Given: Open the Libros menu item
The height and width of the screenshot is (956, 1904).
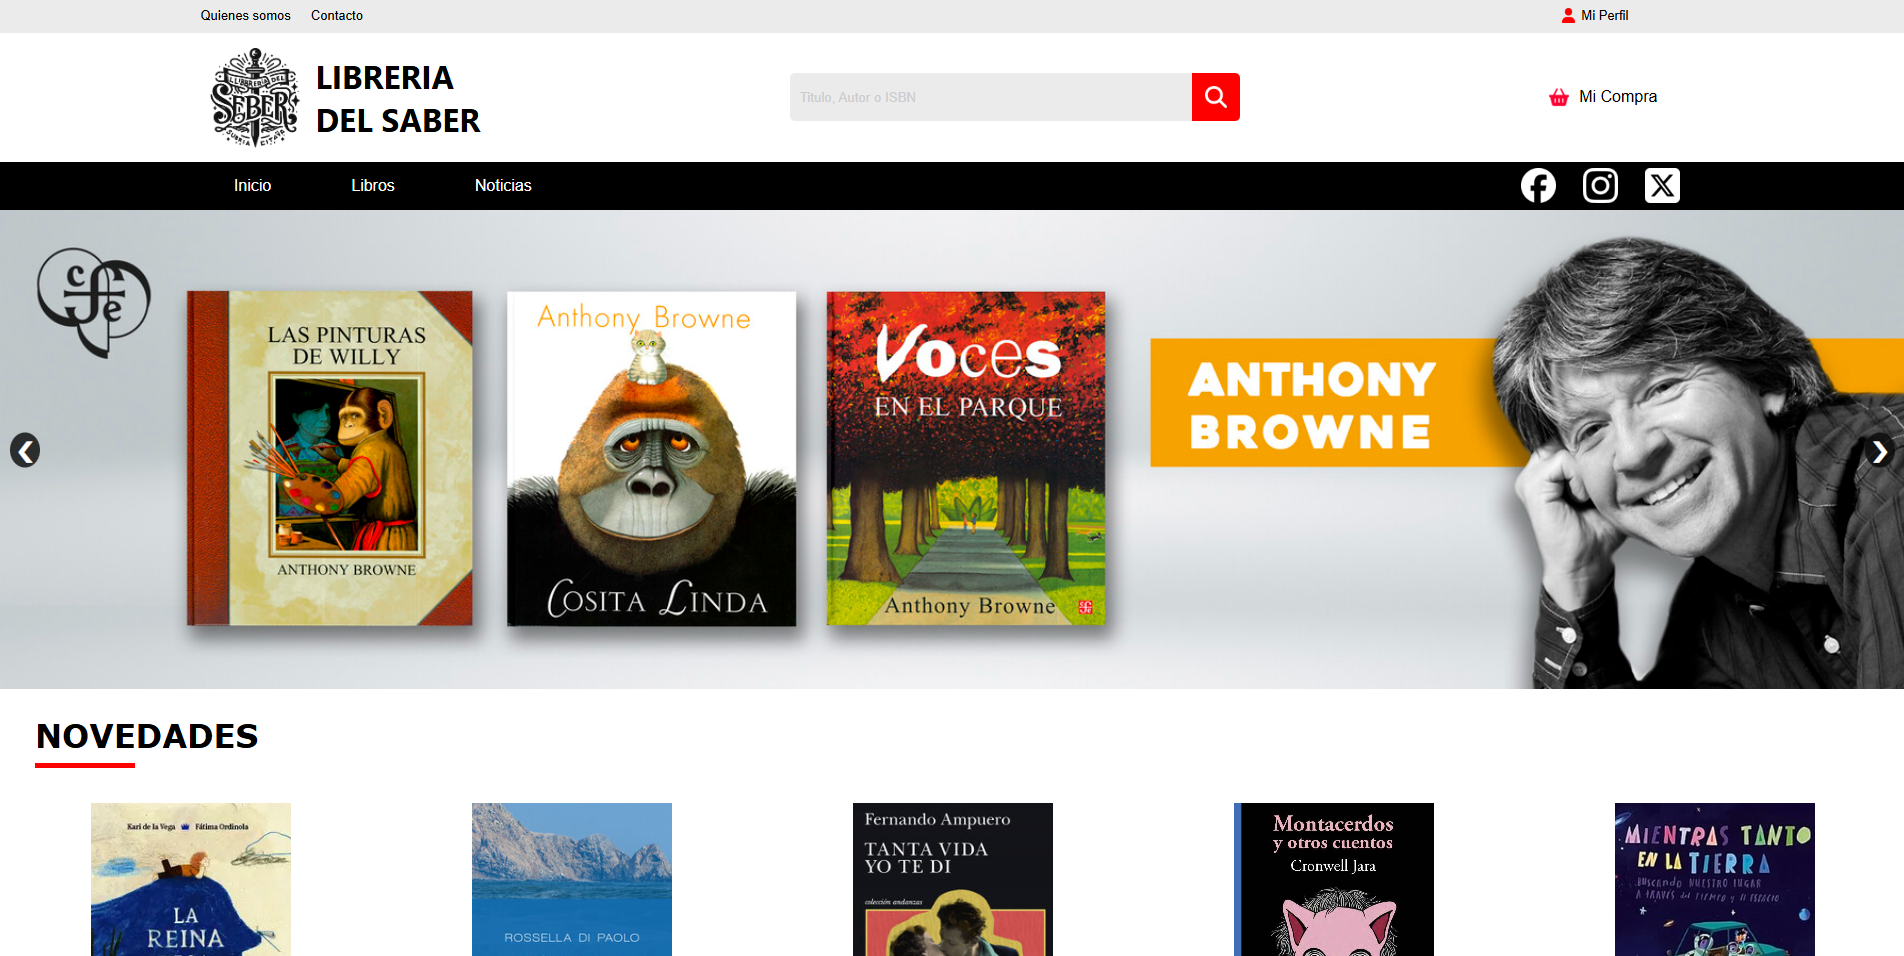Looking at the screenshot, I should 373,186.
